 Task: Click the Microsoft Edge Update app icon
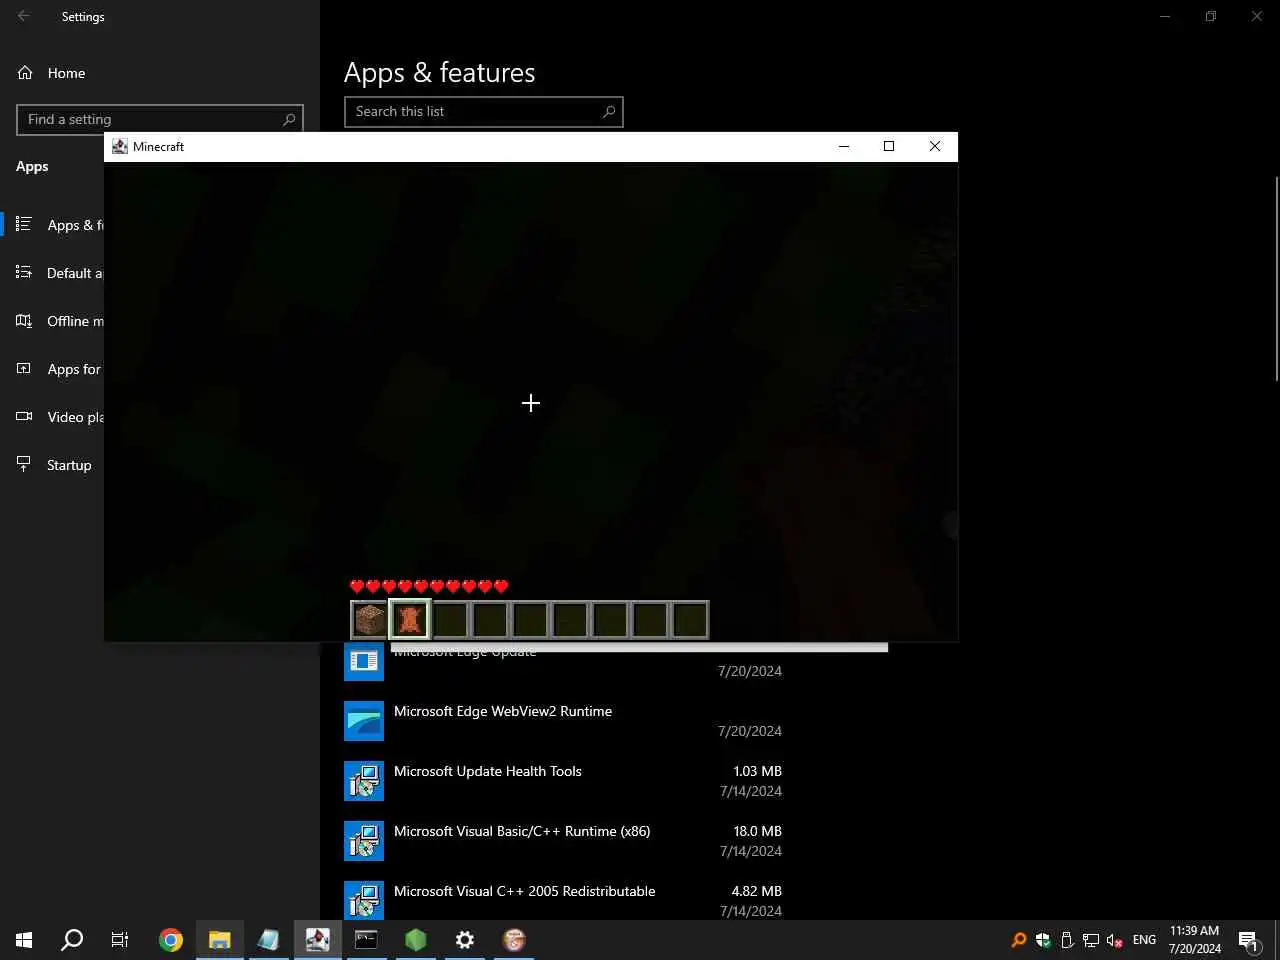coord(364,661)
